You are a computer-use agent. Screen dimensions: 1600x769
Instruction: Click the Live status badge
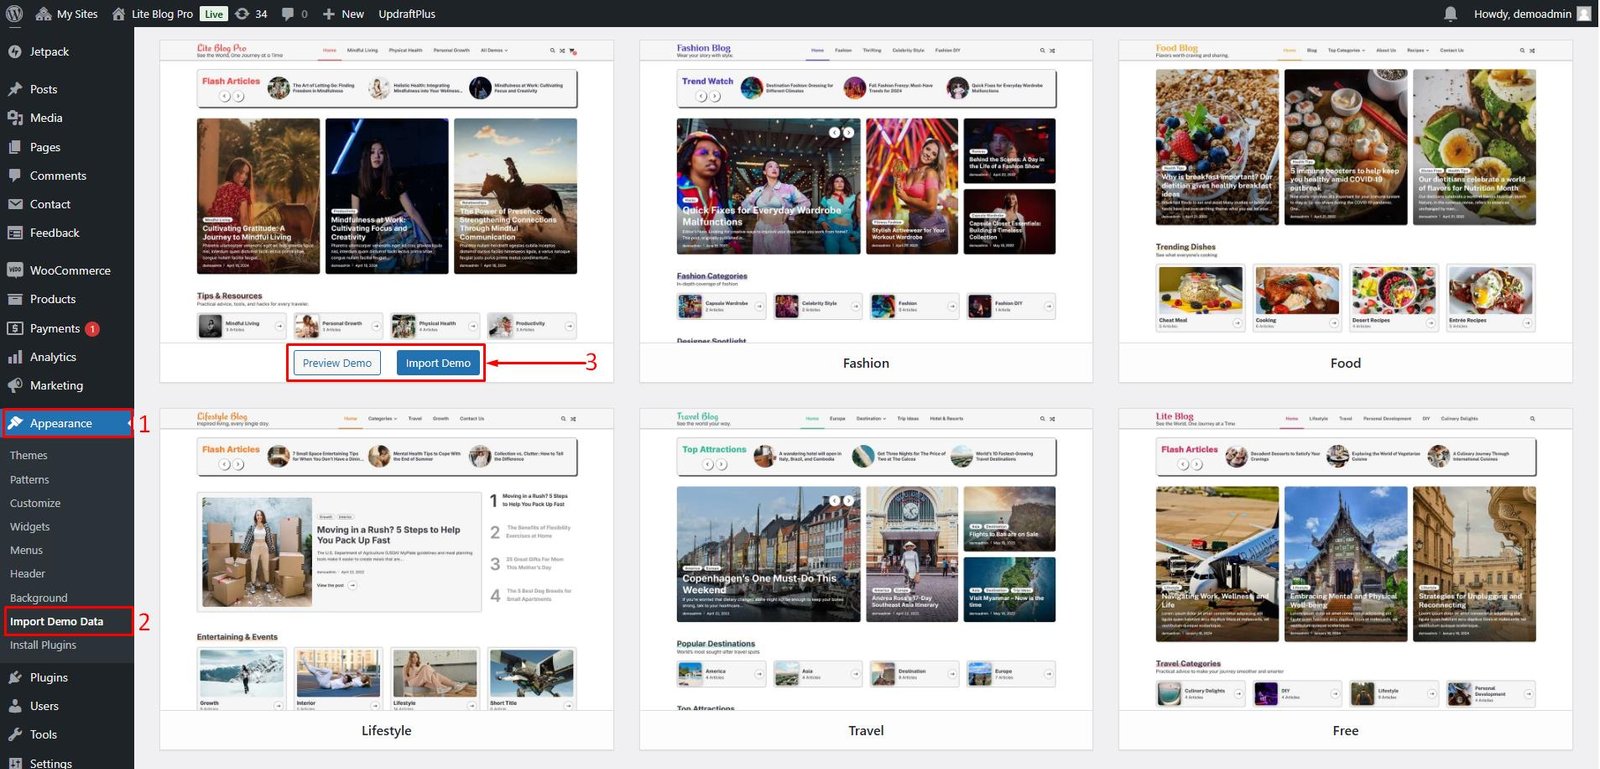[x=214, y=14]
